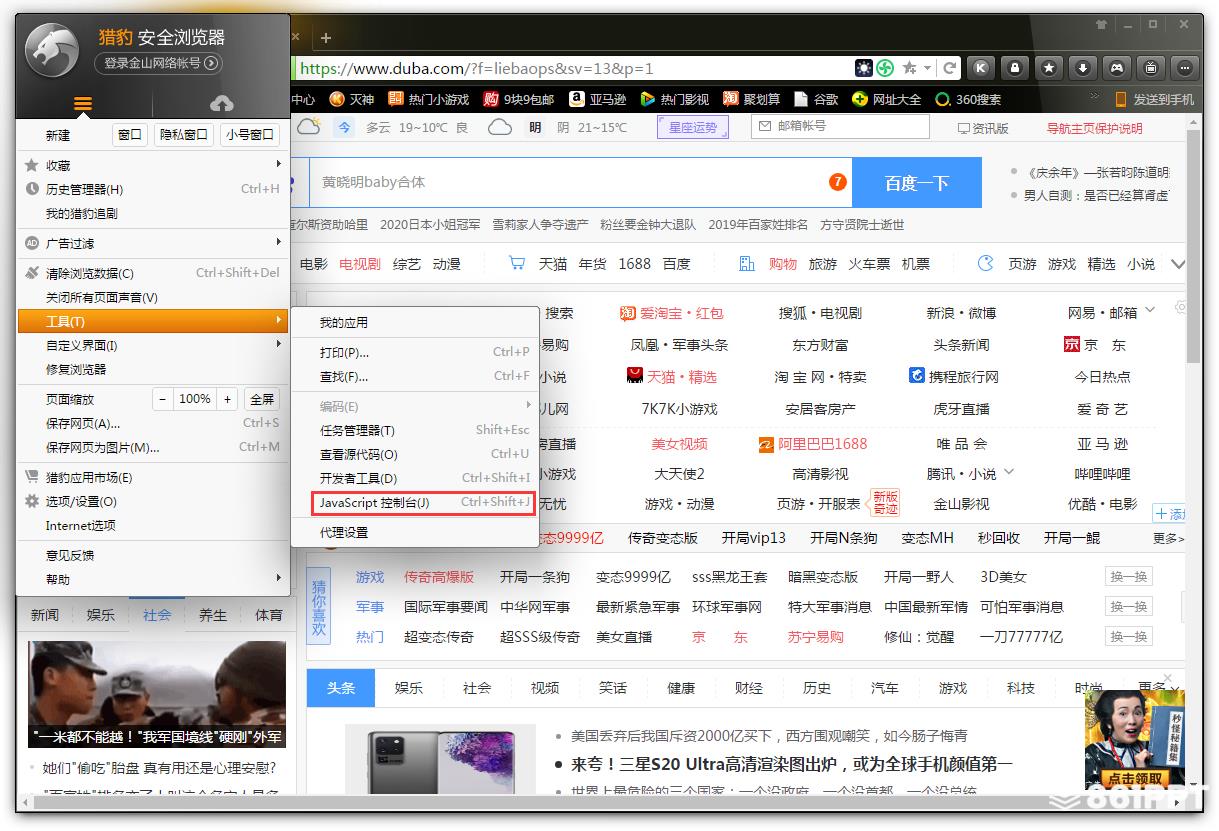The image size is (1219, 831).
Task: Click the Liebao leopard logo
Action: click(x=51, y=50)
